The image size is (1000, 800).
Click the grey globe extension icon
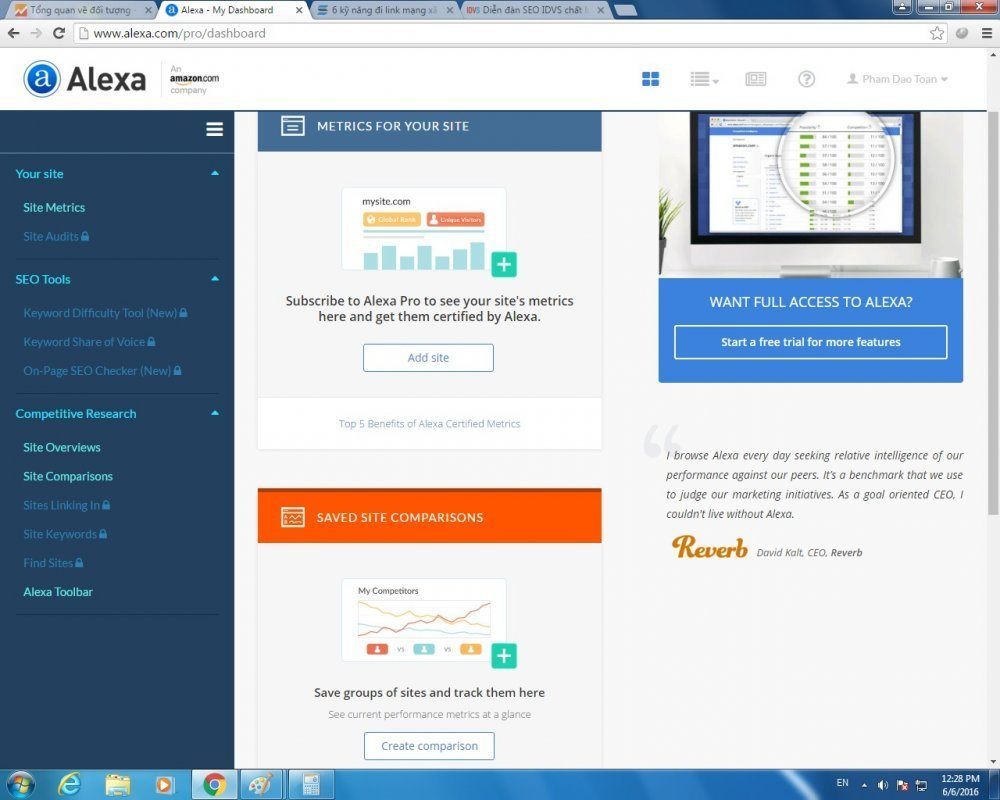pyautogui.click(x=962, y=33)
